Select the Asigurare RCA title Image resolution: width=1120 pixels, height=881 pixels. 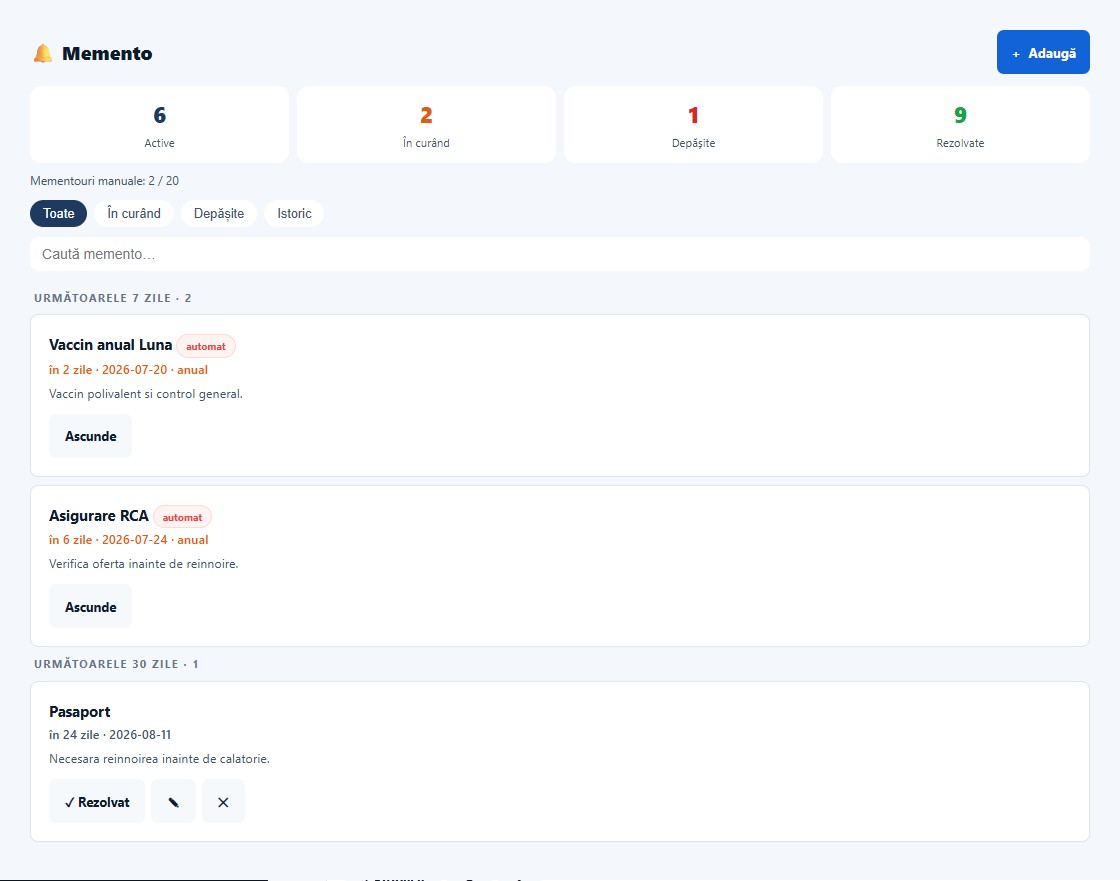tap(99, 515)
